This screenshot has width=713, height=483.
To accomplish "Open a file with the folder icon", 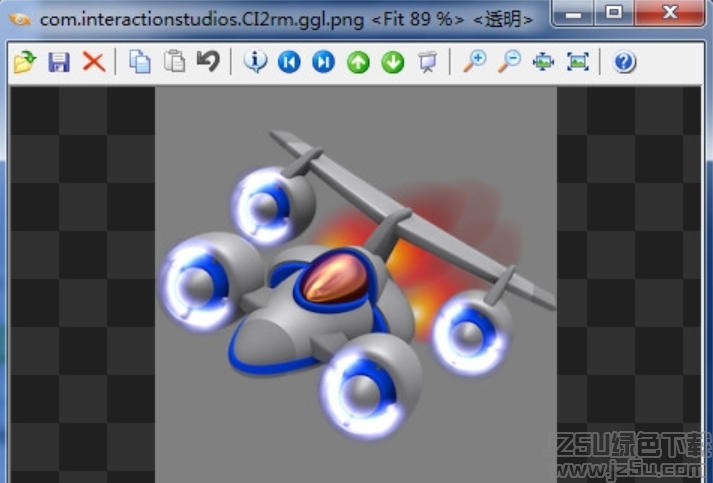I will (x=25, y=62).
